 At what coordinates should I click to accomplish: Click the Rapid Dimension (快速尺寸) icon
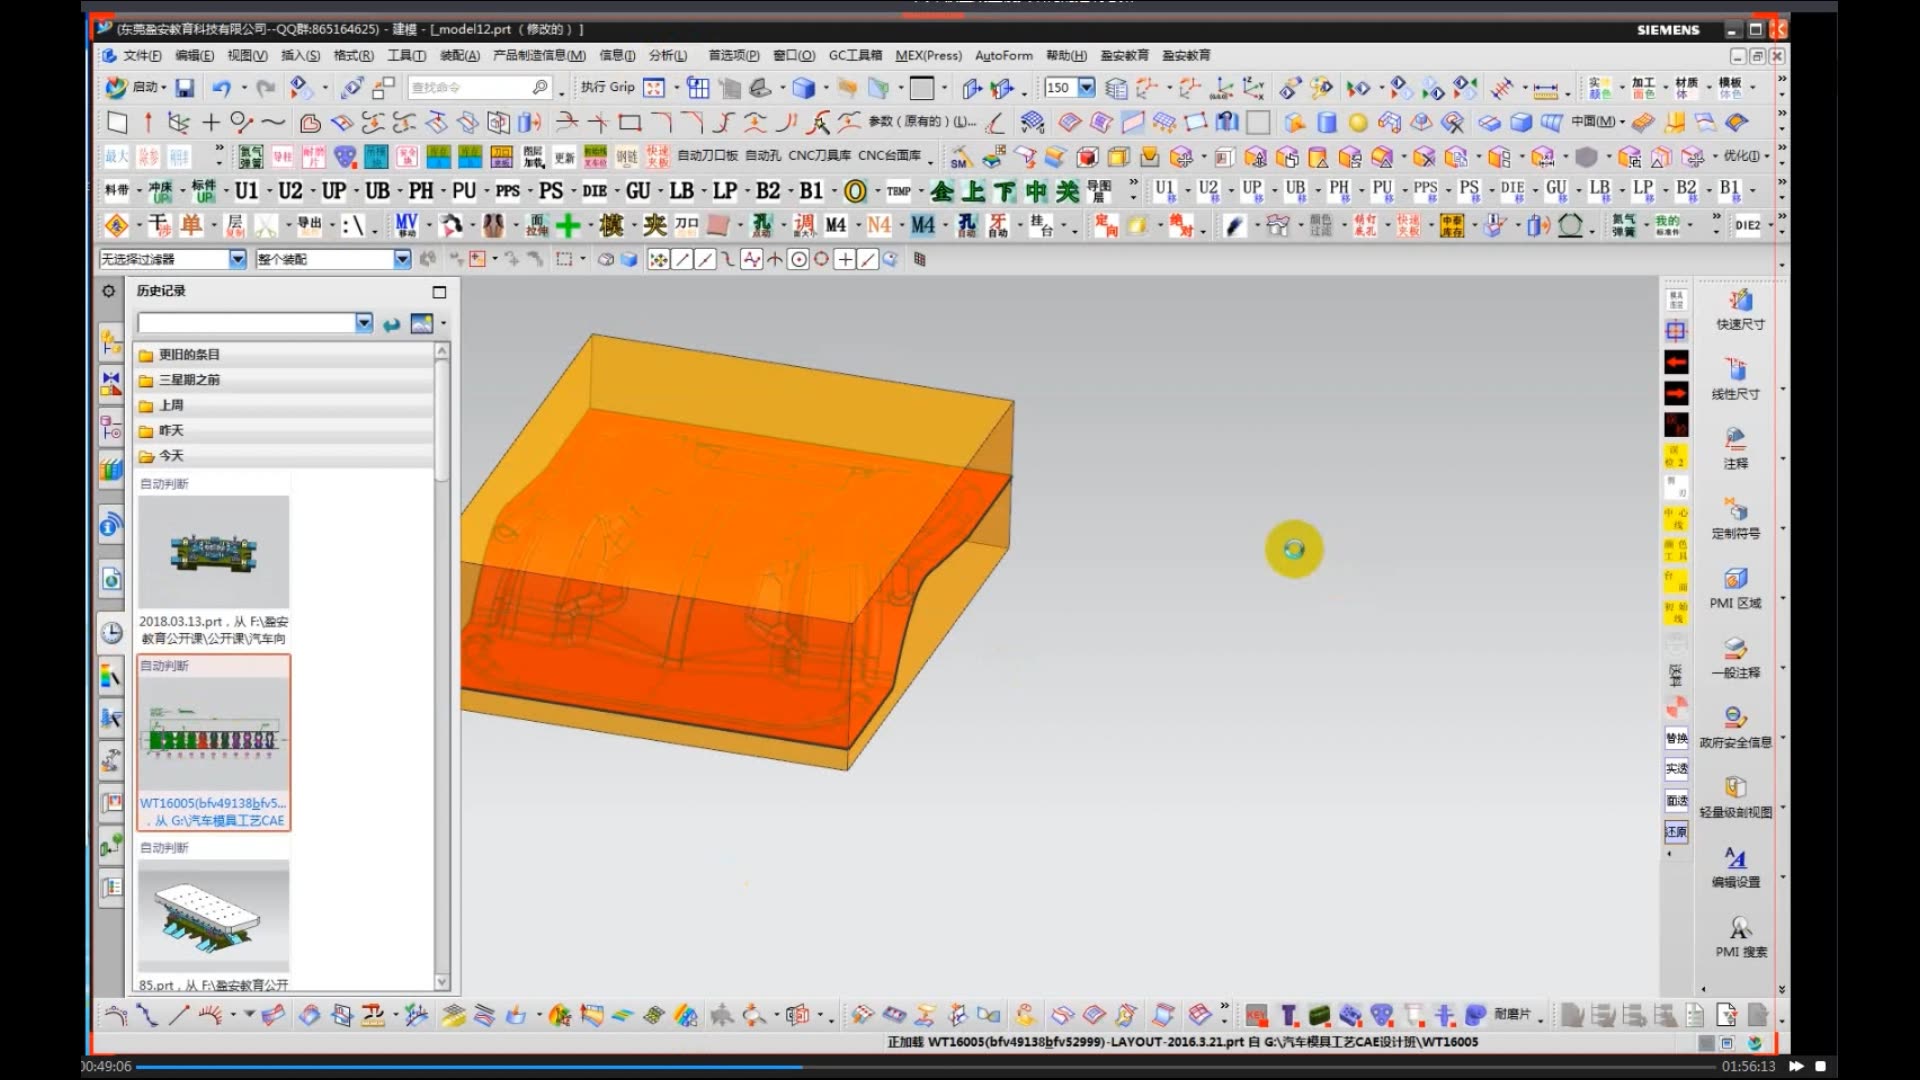[x=1740, y=301]
